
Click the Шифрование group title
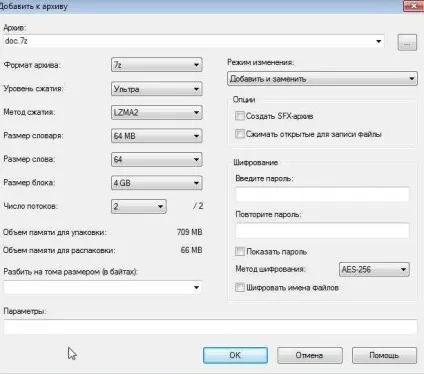pyautogui.click(x=256, y=163)
